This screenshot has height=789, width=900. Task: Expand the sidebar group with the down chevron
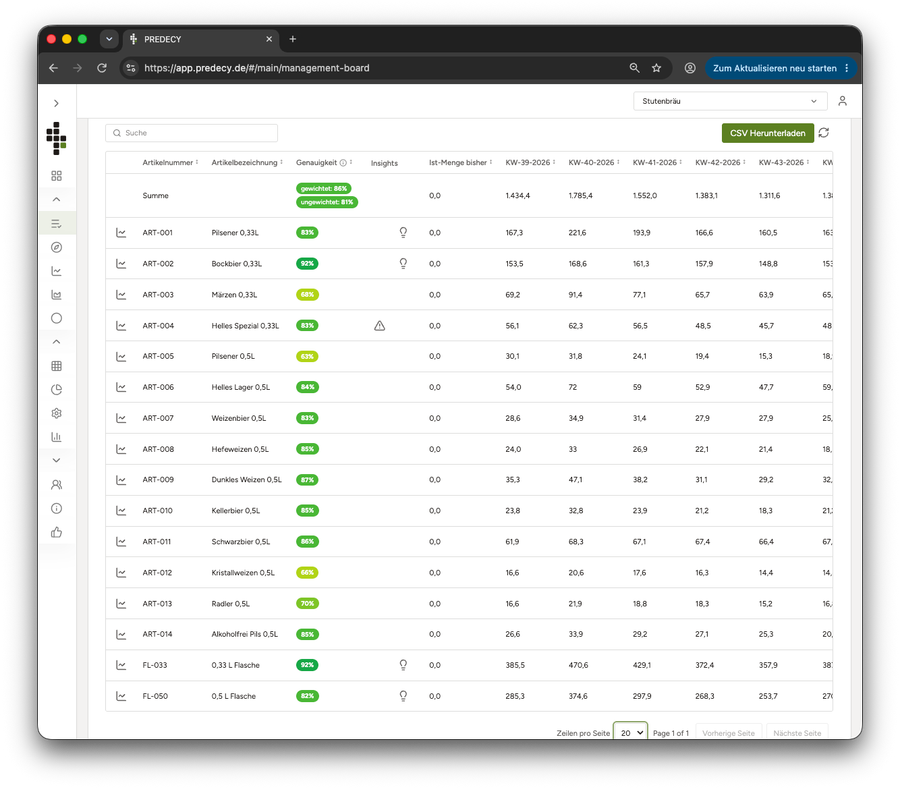coord(56,460)
